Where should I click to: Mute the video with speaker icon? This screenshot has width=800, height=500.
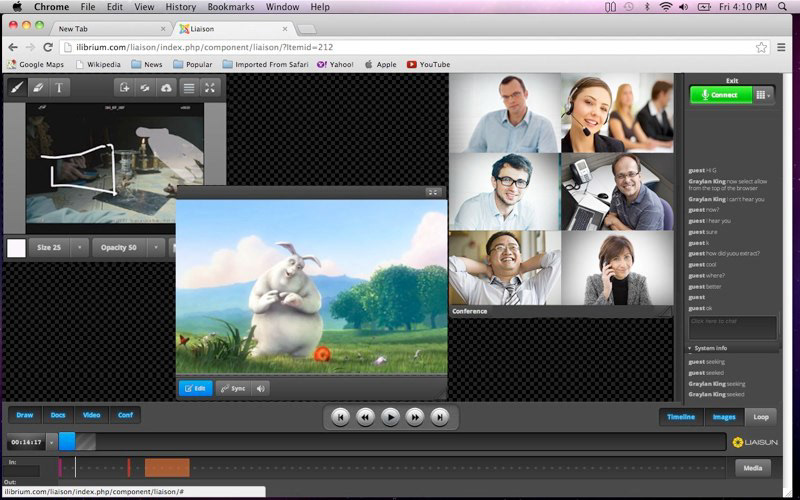[x=261, y=388]
